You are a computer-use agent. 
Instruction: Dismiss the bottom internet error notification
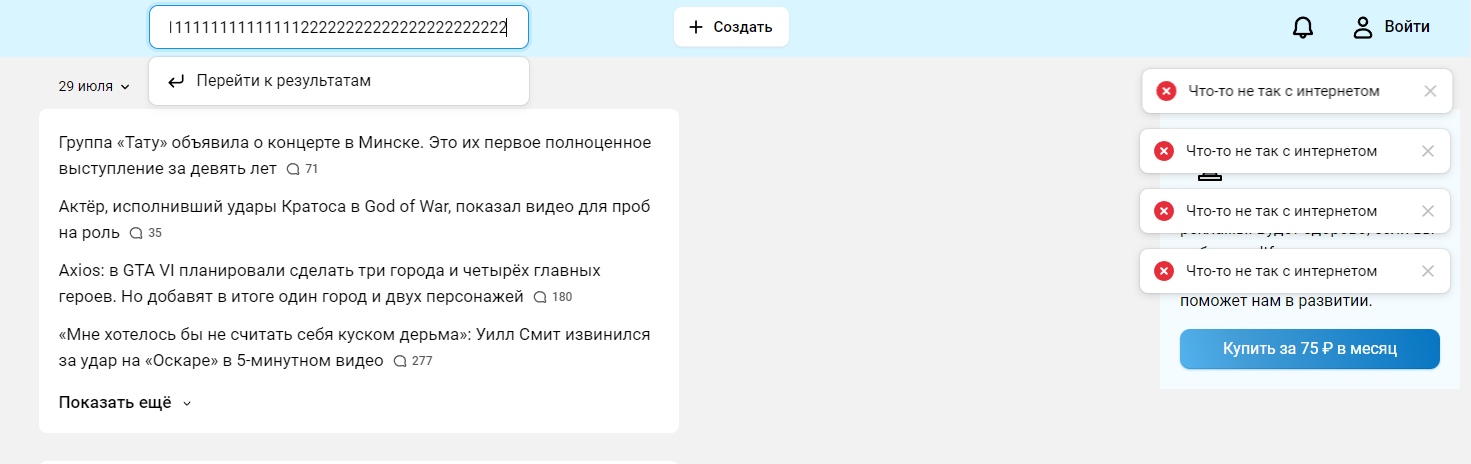pyautogui.click(x=1428, y=271)
